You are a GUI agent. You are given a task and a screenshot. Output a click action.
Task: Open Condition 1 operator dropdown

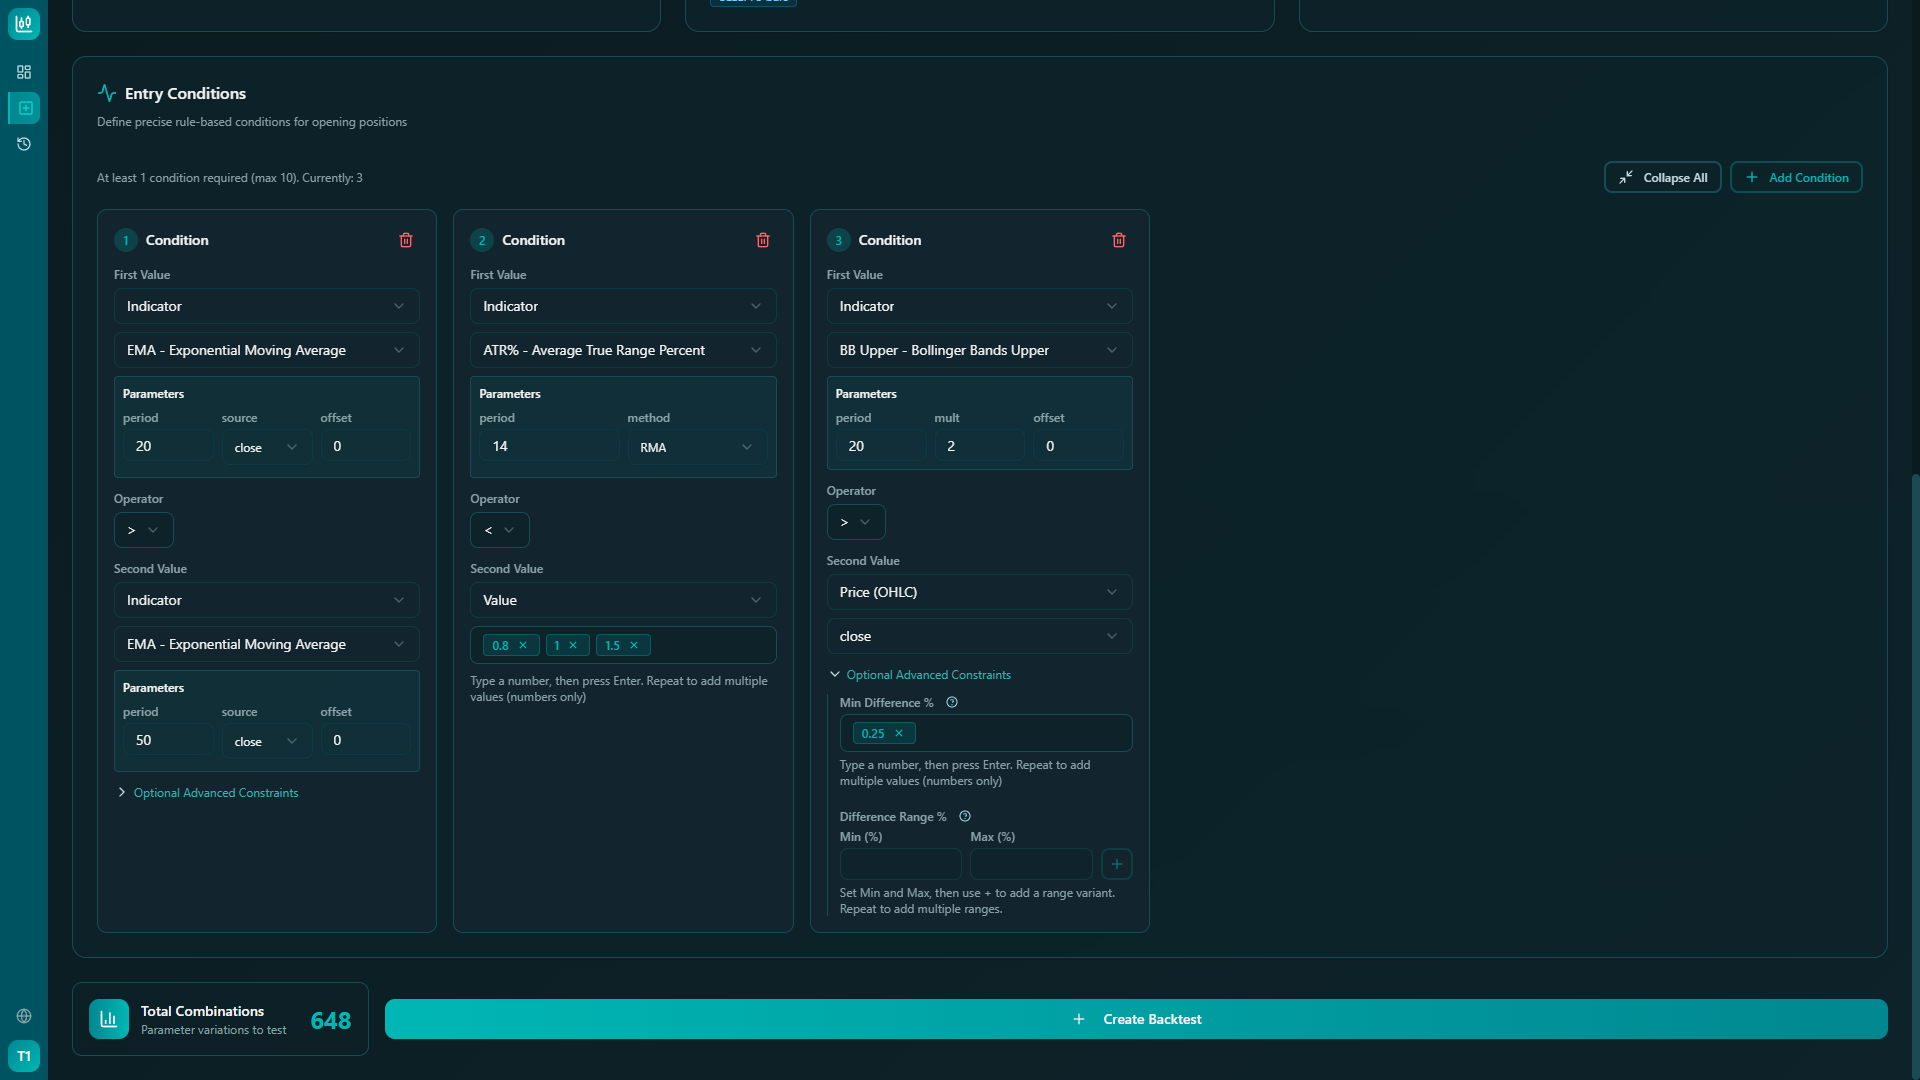(143, 530)
